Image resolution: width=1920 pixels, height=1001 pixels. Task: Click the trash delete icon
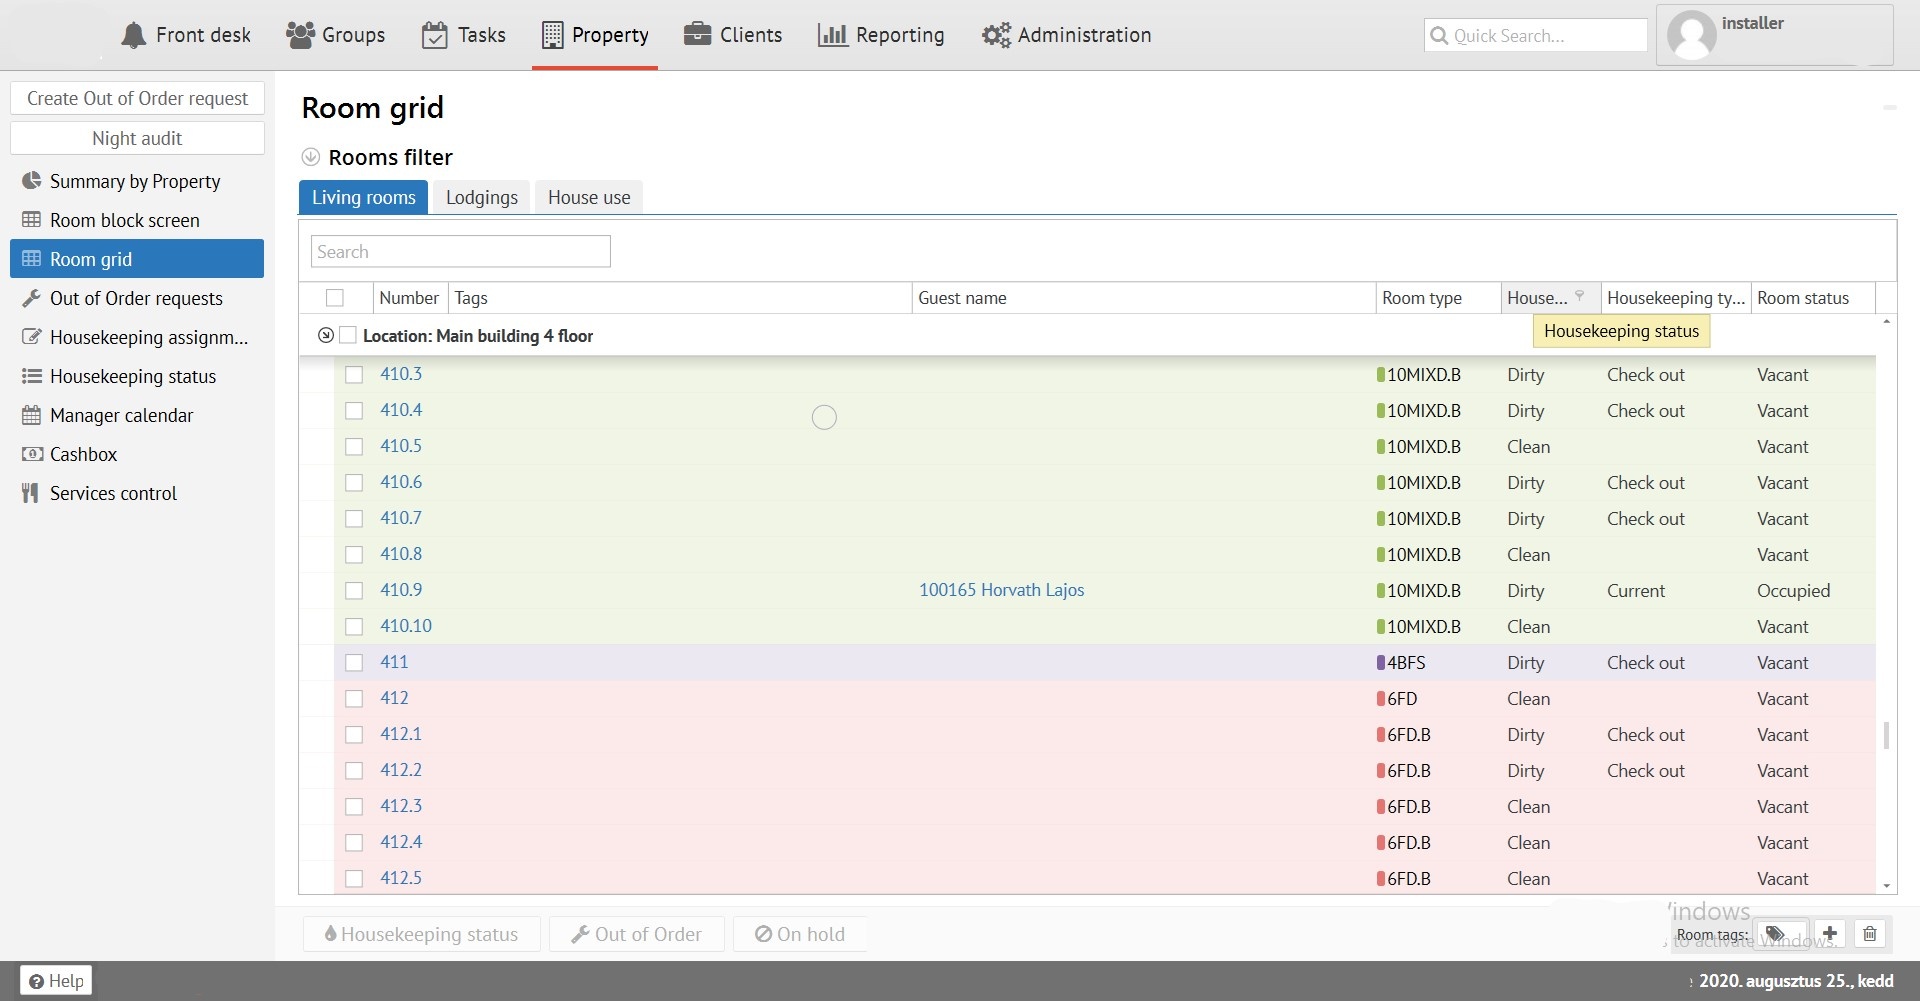[x=1870, y=934]
